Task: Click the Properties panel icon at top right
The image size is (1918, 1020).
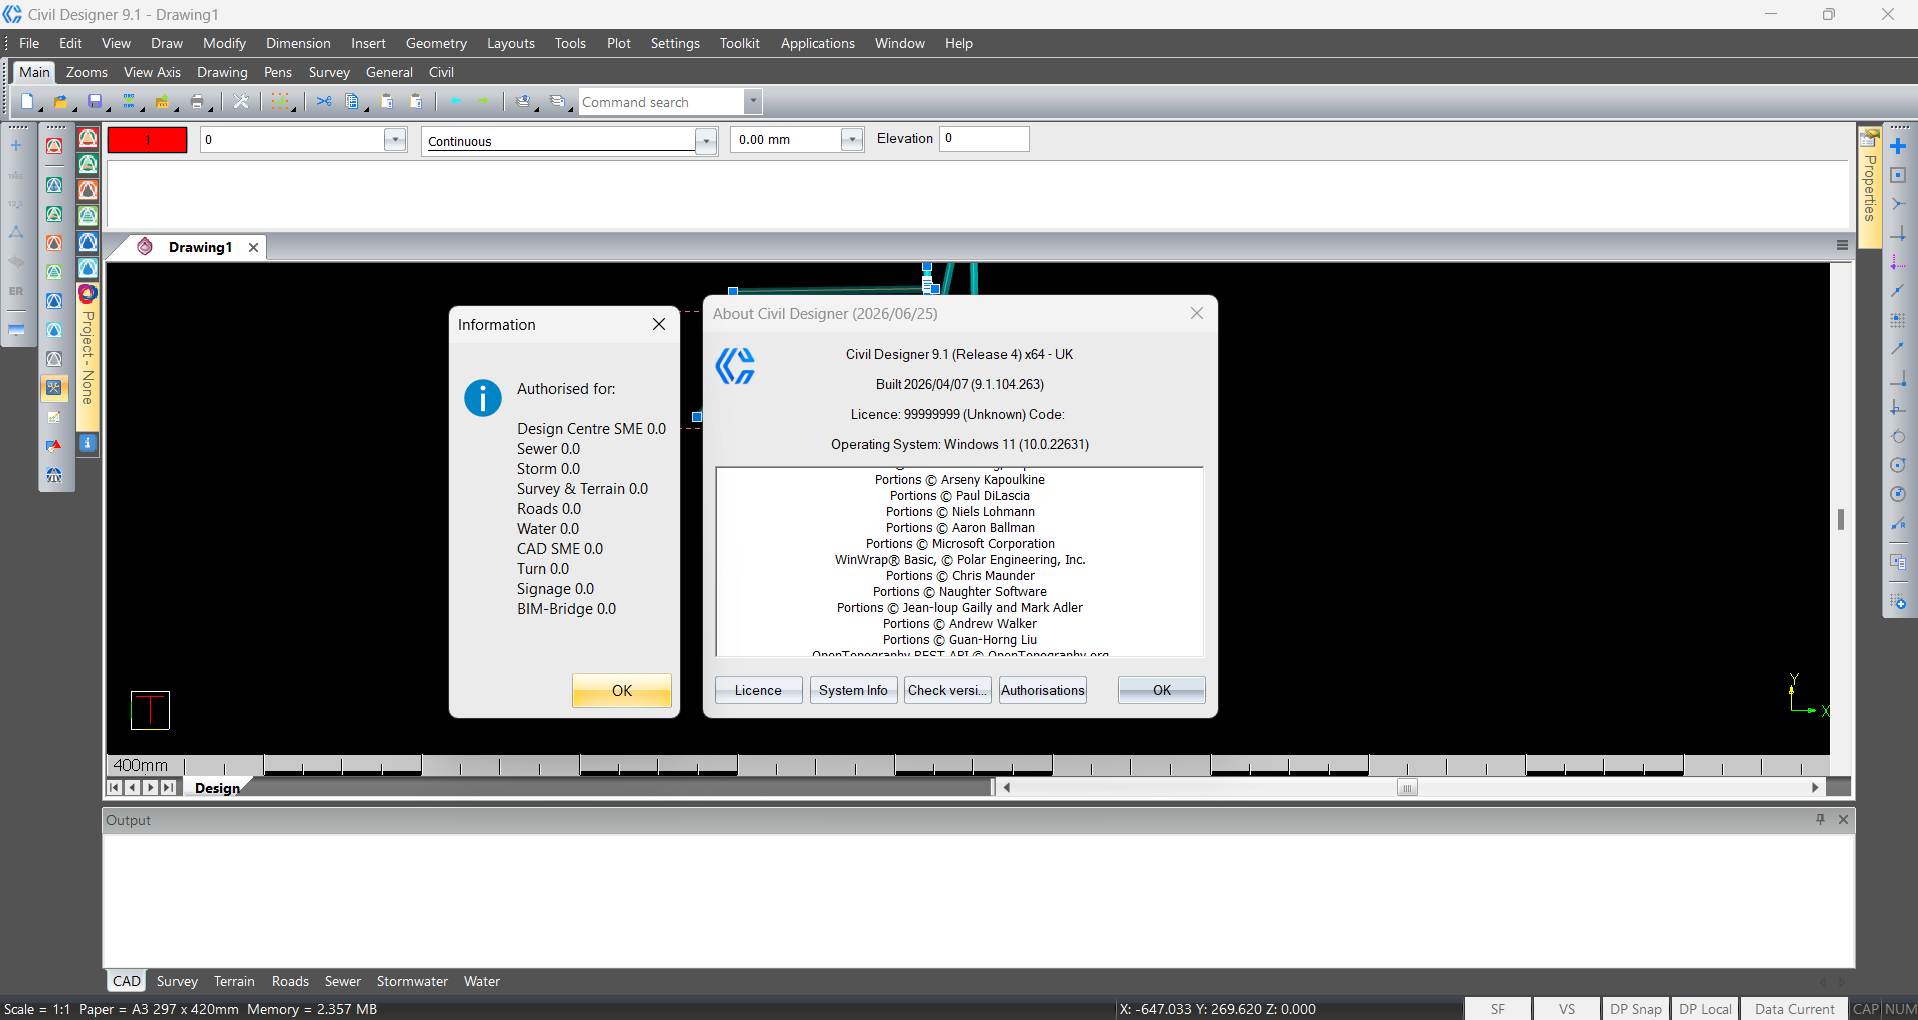Action: [x=1869, y=138]
